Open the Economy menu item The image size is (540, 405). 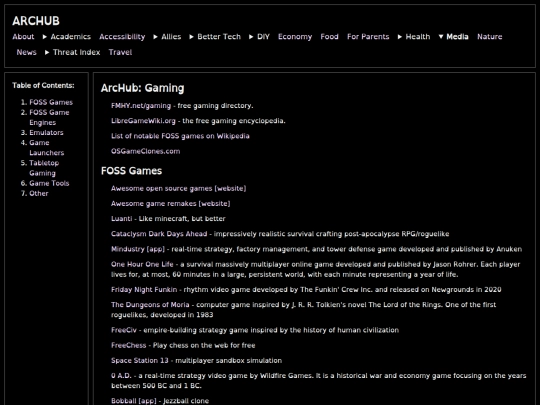(x=295, y=37)
